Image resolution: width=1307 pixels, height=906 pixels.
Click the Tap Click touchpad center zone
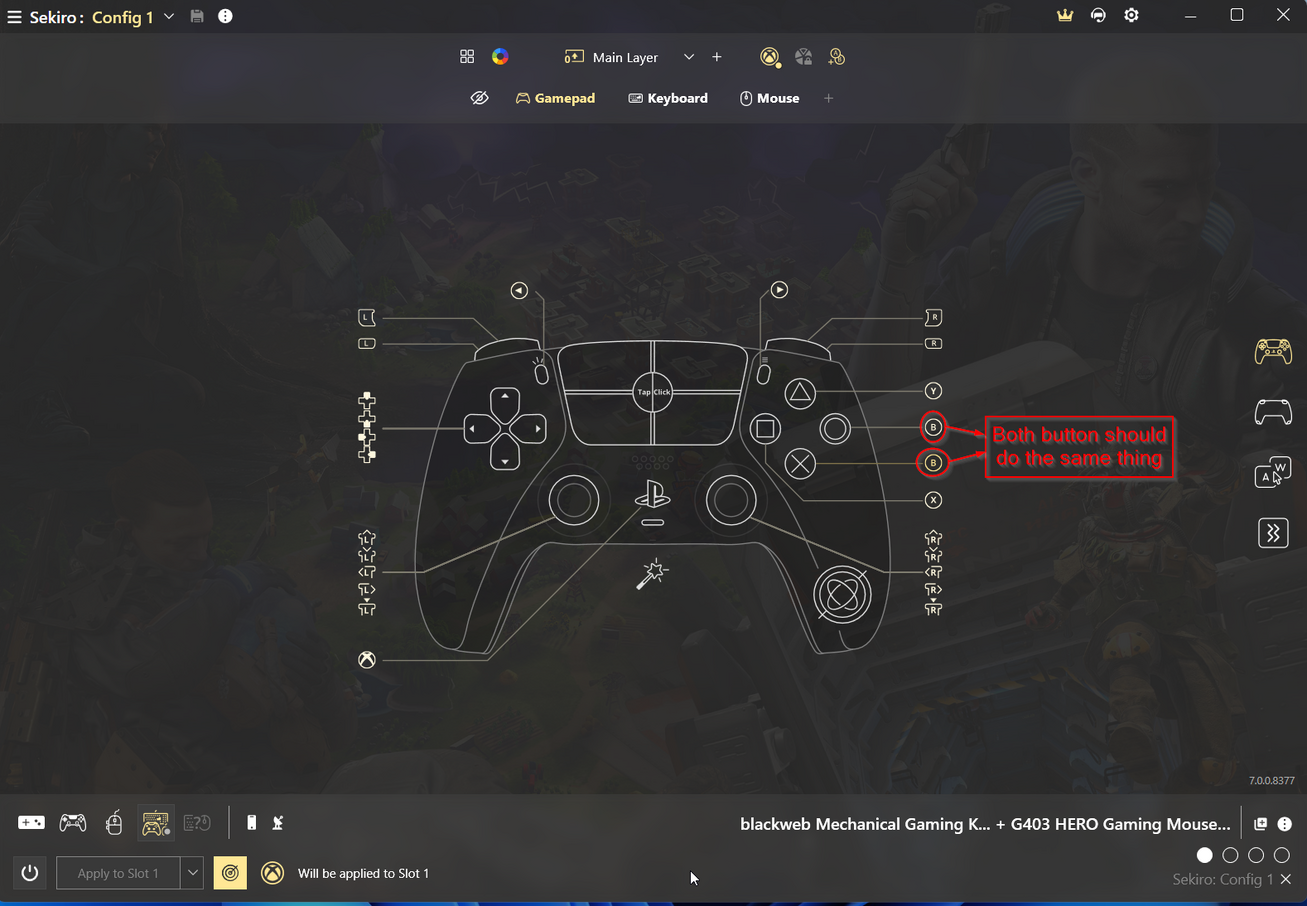click(x=653, y=392)
